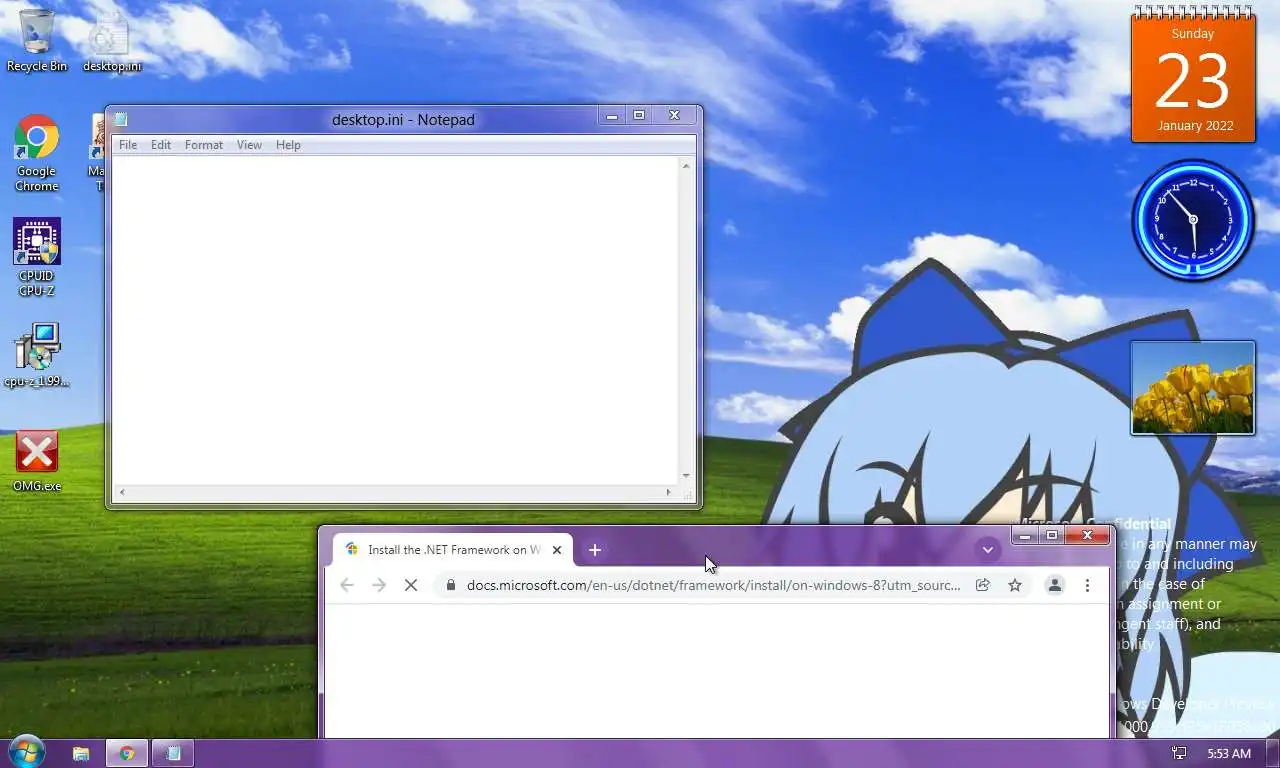Open File Explorer from taskbar
The height and width of the screenshot is (768, 1280).
pyautogui.click(x=81, y=753)
